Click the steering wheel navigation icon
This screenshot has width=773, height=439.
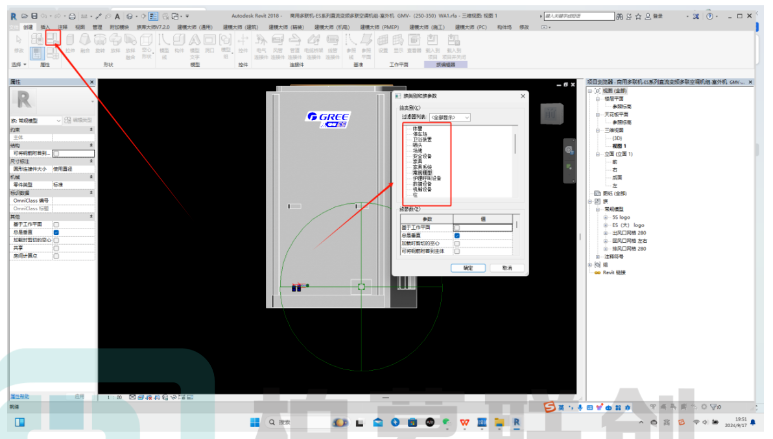pyautogui.click(x=569, y=150)
